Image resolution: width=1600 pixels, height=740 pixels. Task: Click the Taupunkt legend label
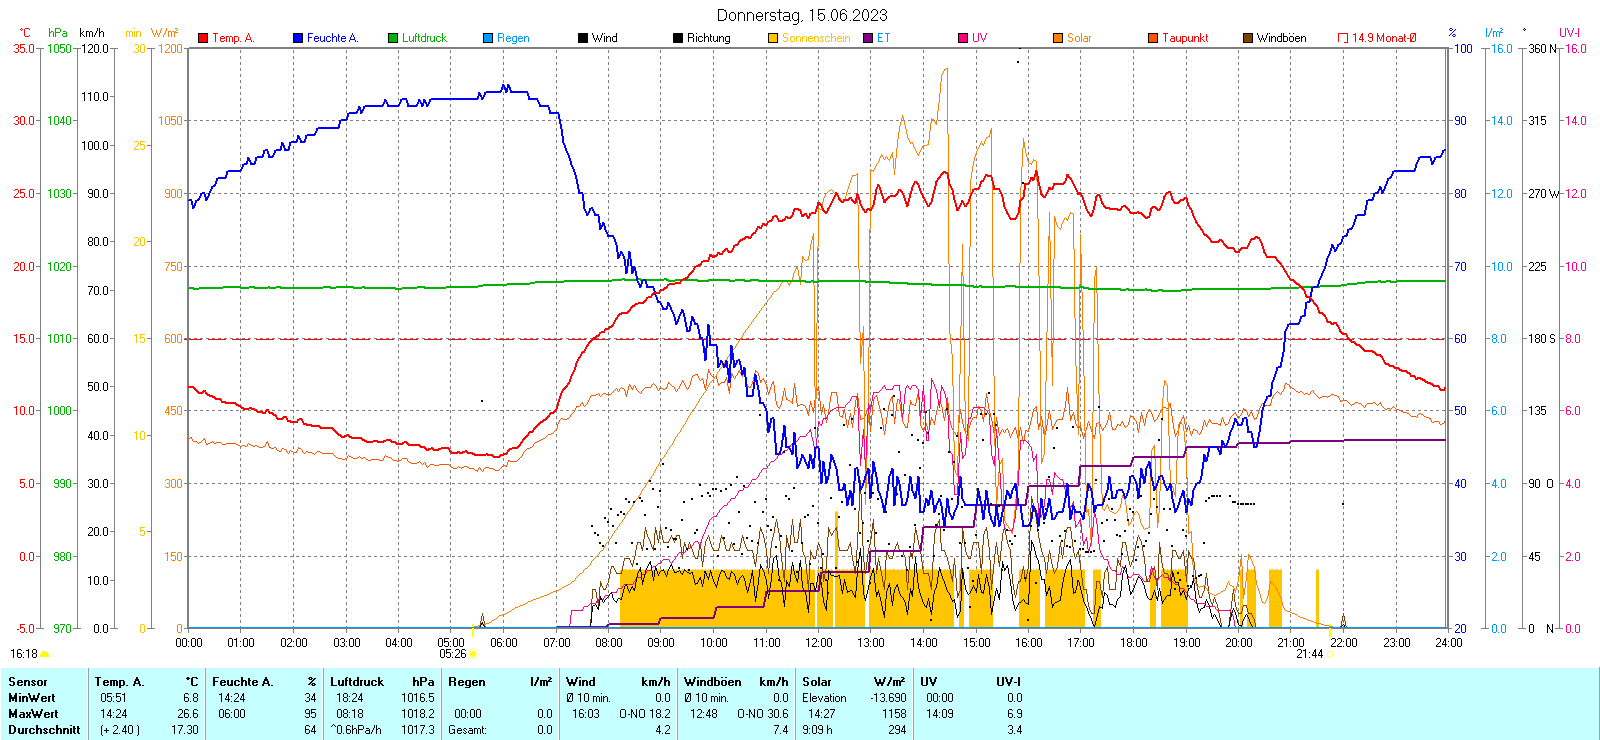click(x=1185, y=38)
